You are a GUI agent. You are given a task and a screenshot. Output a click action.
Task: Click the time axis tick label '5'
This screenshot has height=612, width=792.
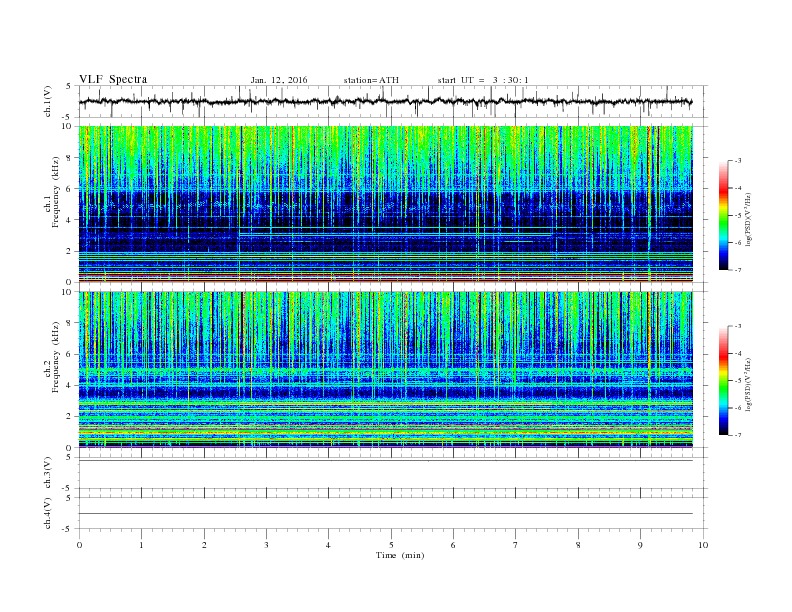[x=391, y=545]
